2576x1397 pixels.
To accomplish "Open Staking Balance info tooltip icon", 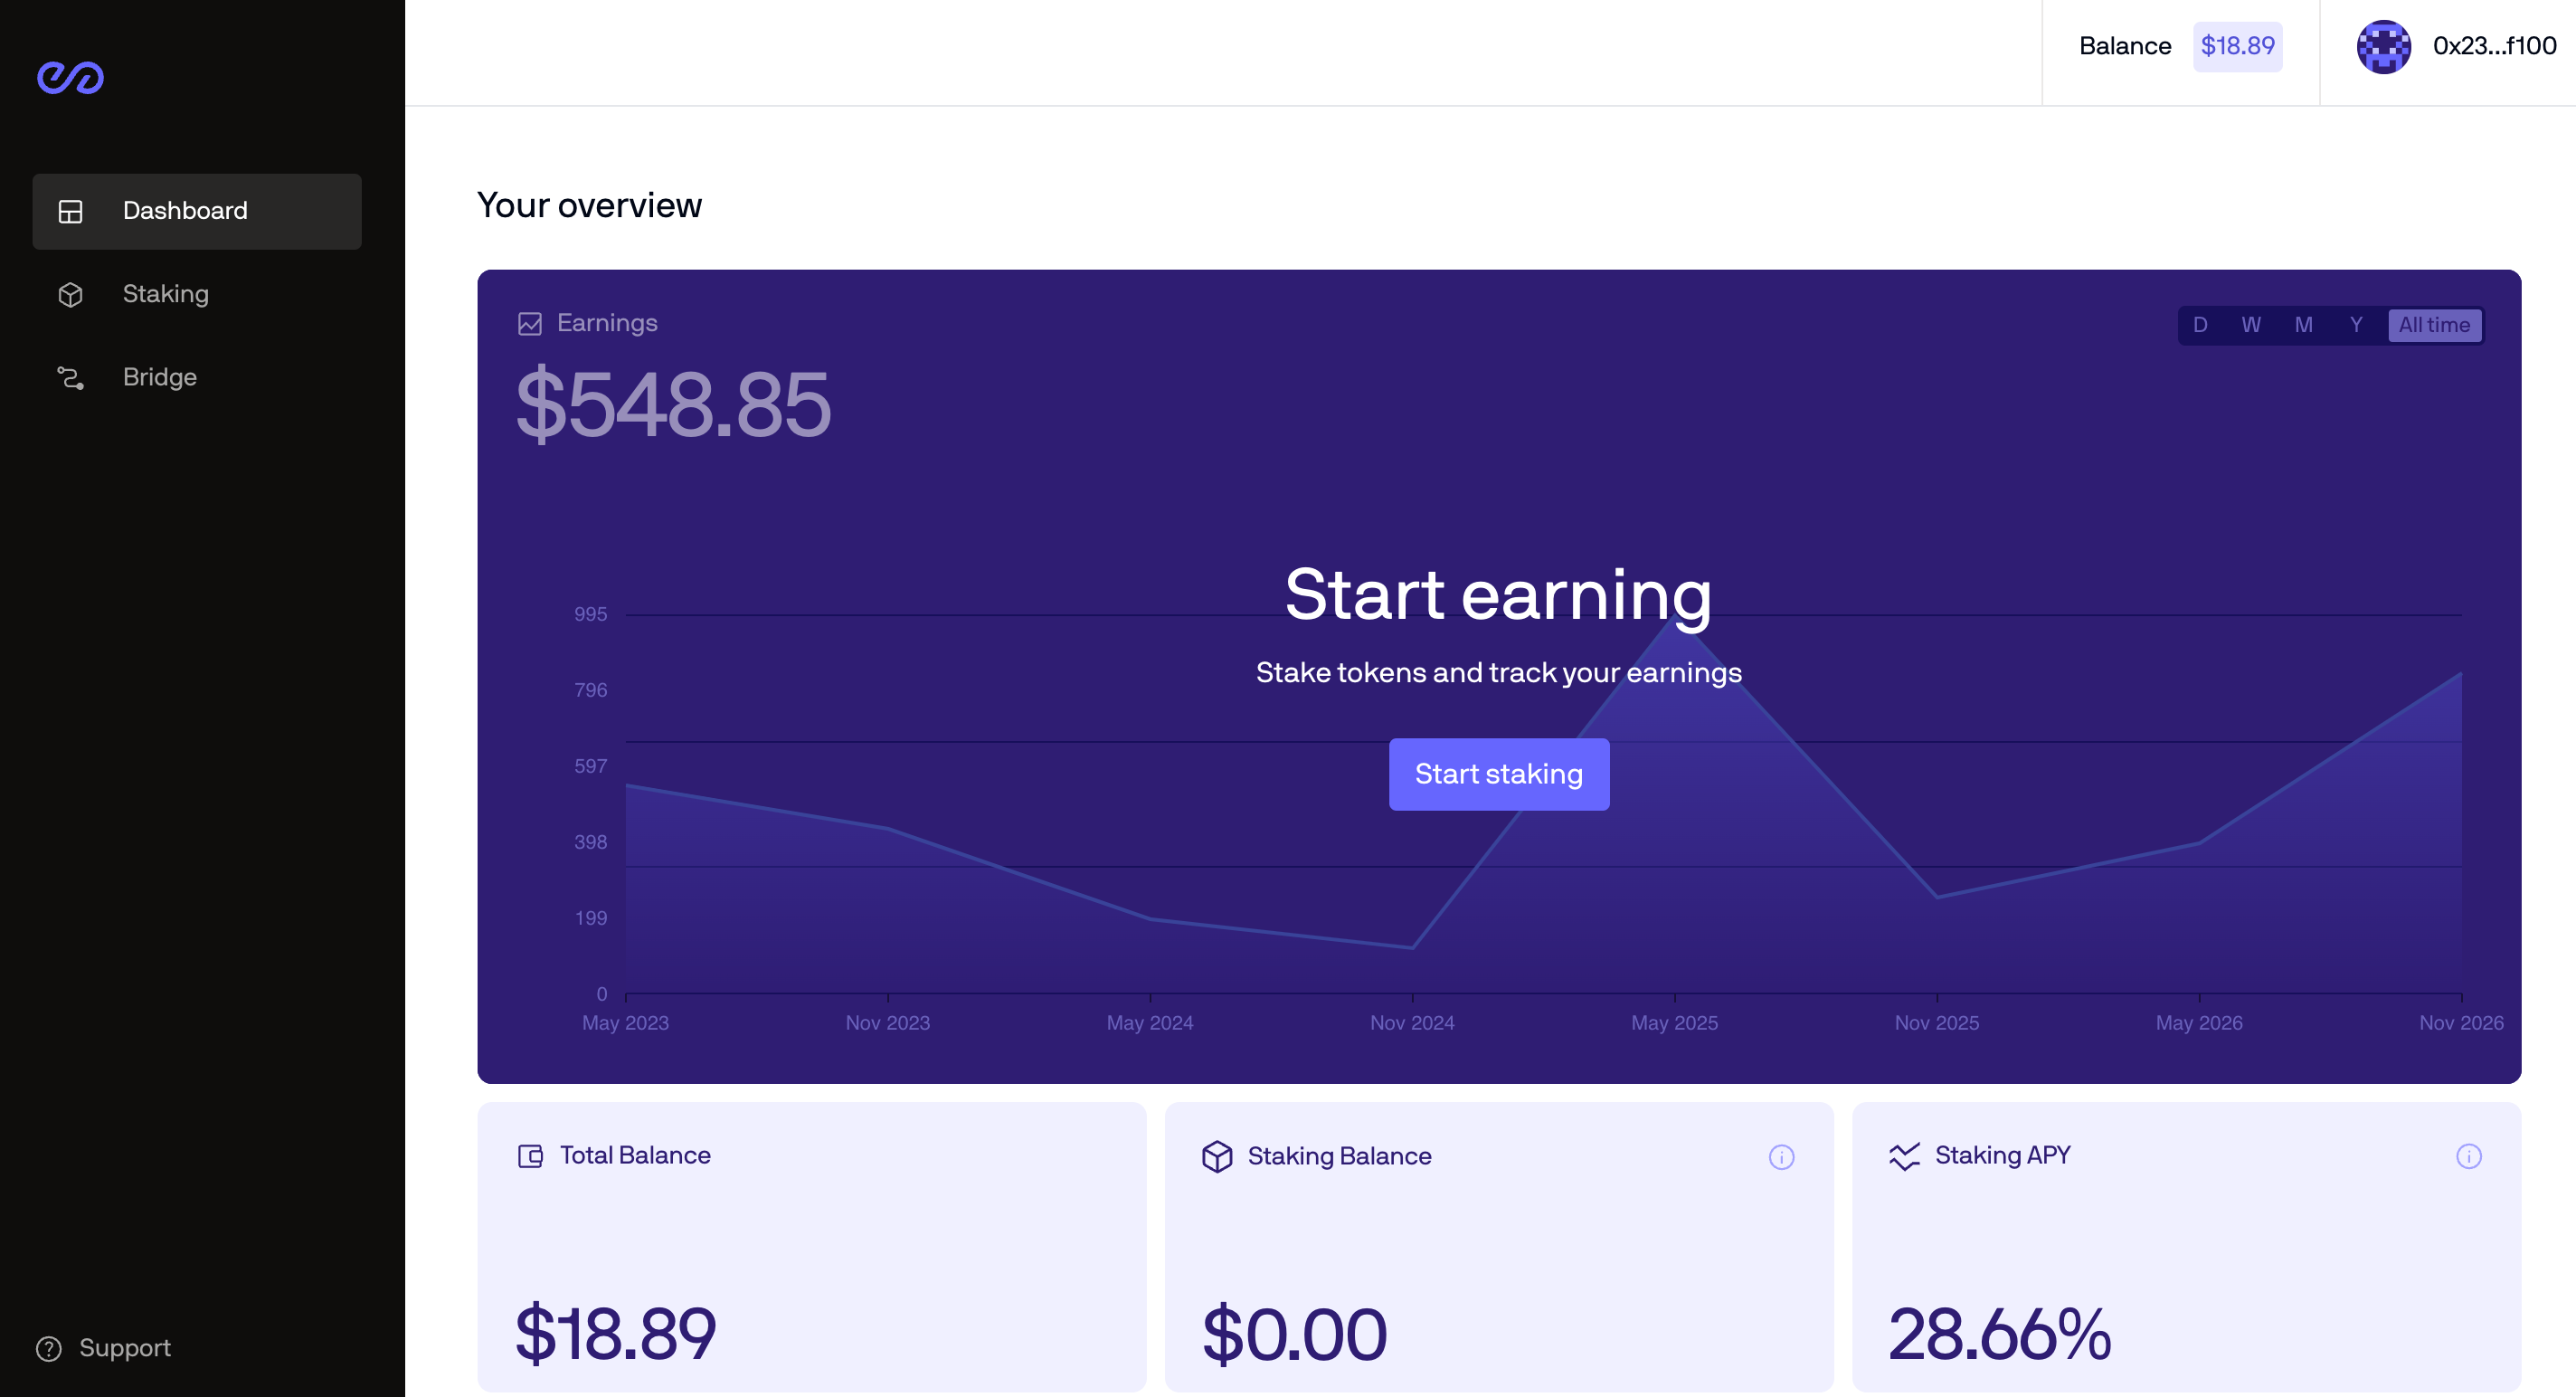I will [x=1781, y=1157].
